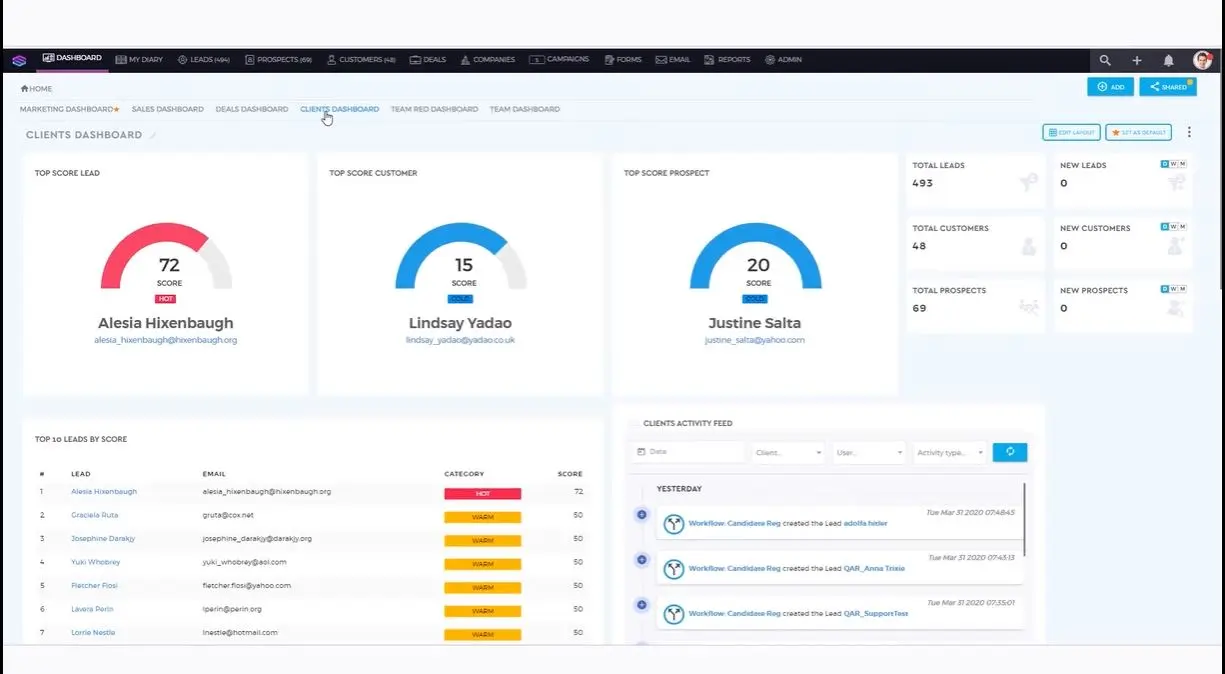Open the User filter dropdown

868,453
